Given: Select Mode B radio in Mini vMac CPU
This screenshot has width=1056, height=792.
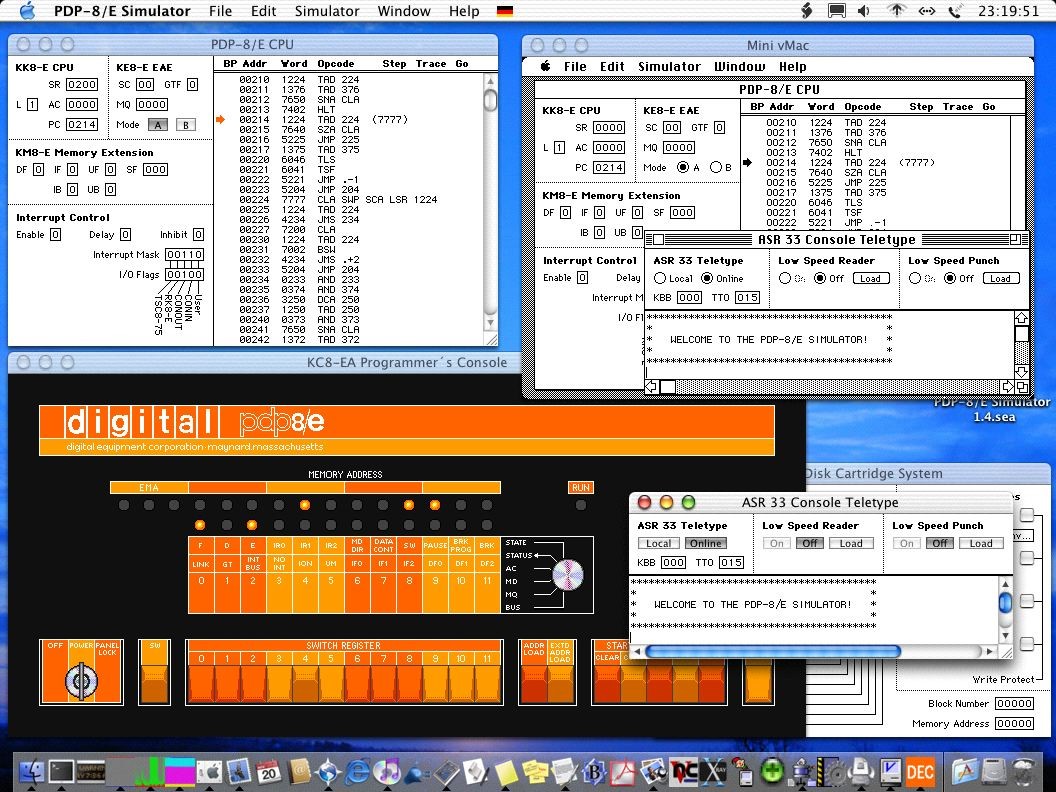Looking at the screenshot, I should (716, 167).
